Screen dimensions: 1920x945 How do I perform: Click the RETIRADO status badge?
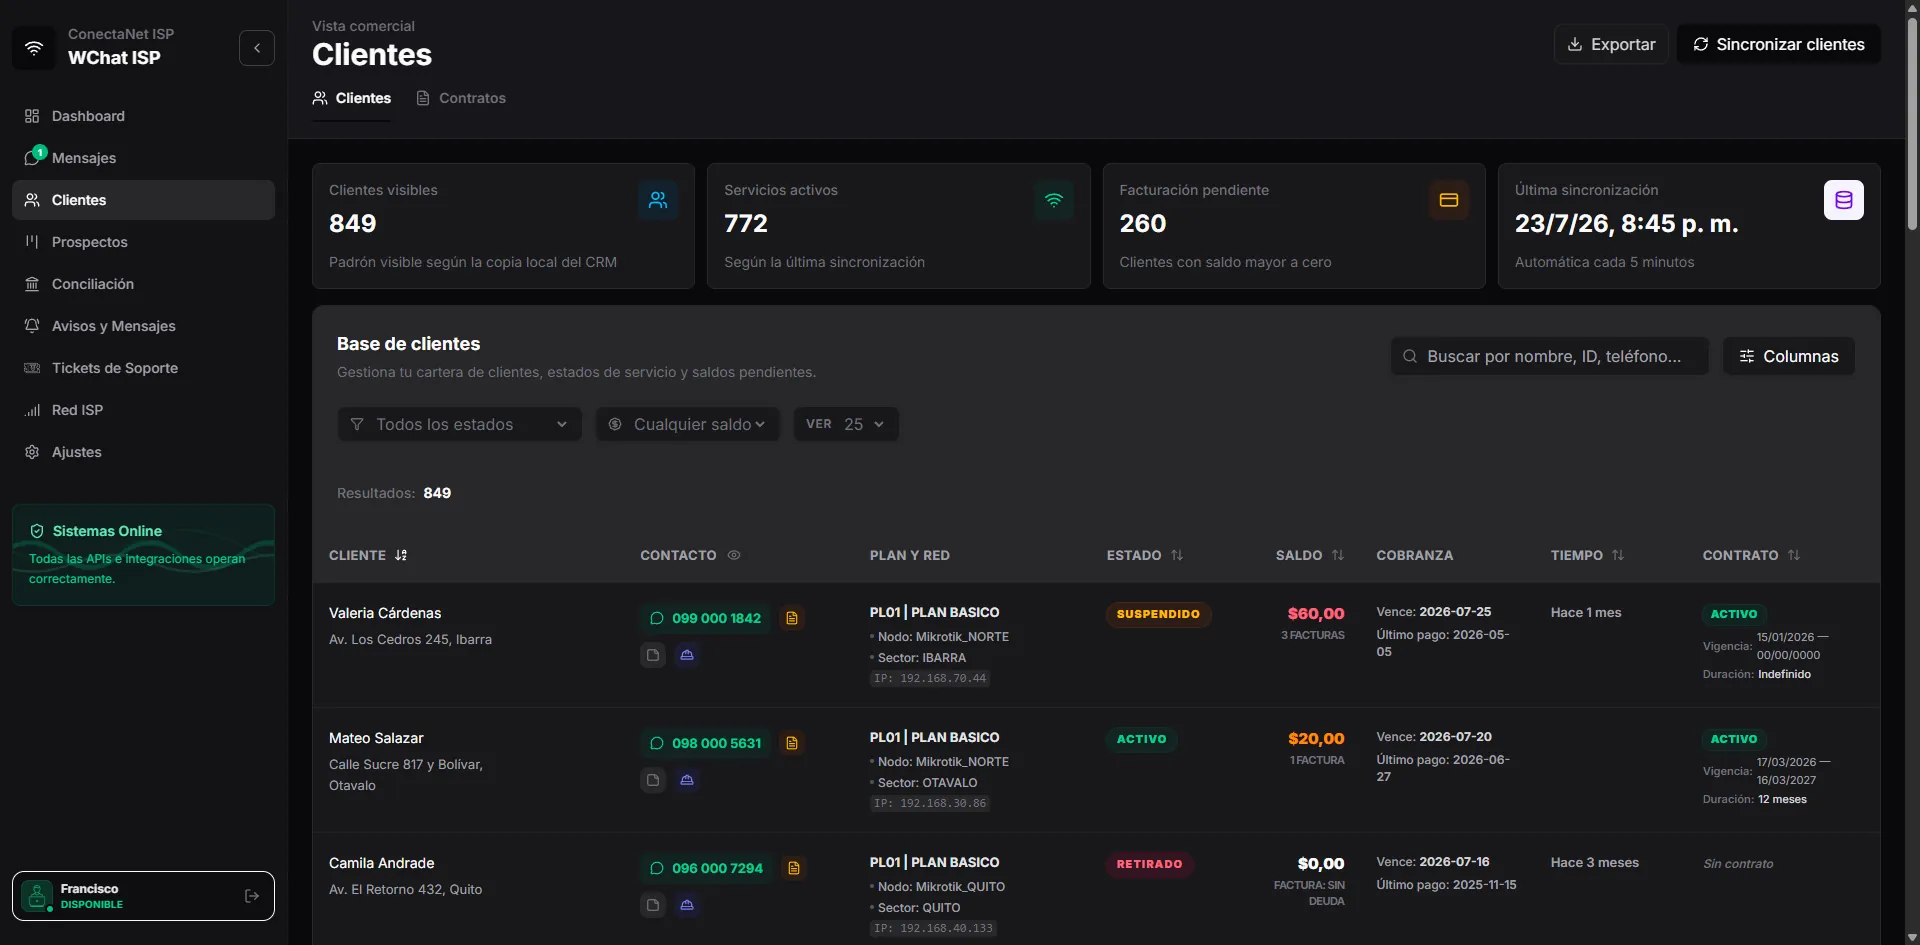(1149, 864)
